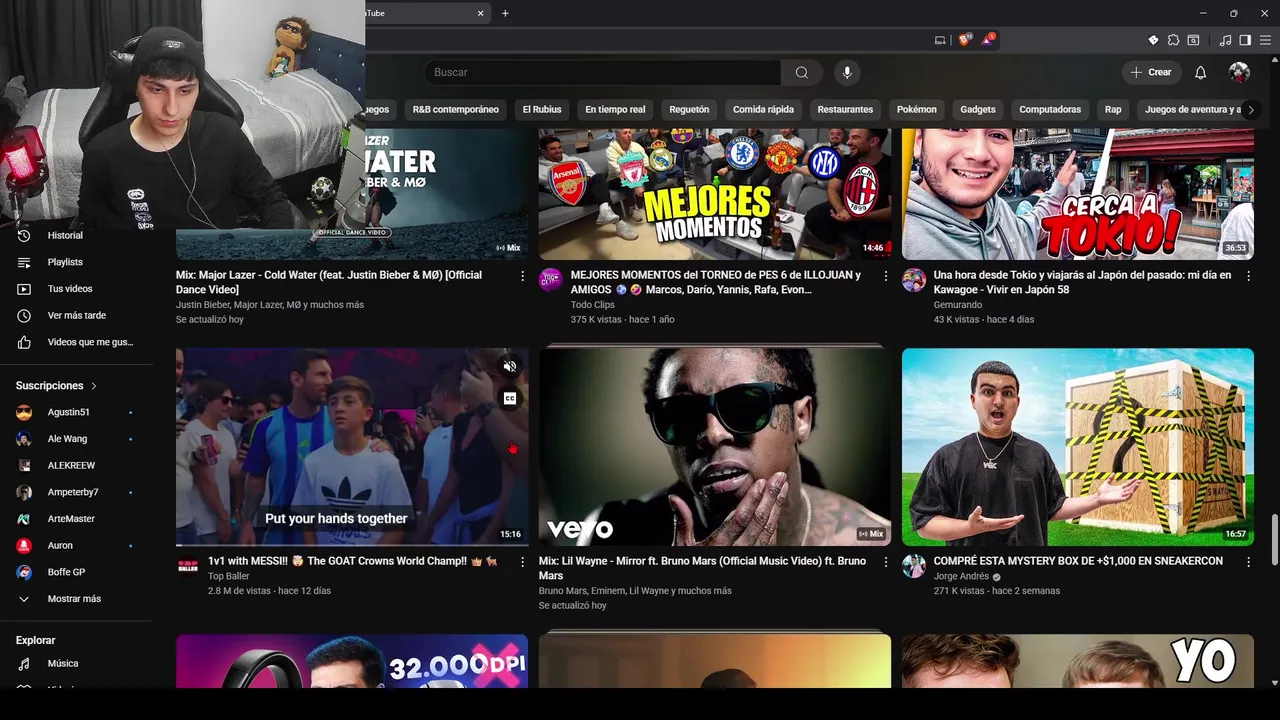Click the search magnifier button

tap(801, 72)
